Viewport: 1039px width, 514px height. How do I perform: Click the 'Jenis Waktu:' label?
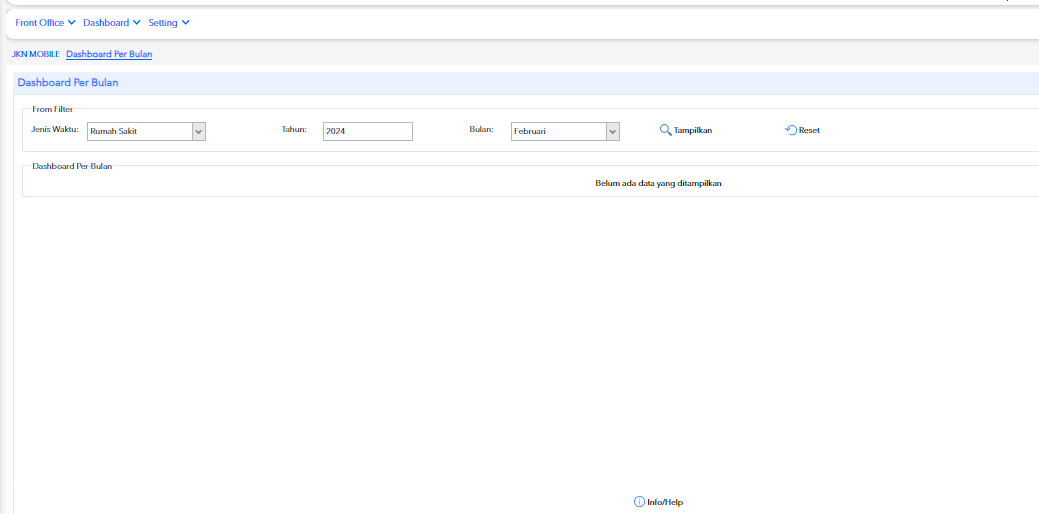click(55, 129)
